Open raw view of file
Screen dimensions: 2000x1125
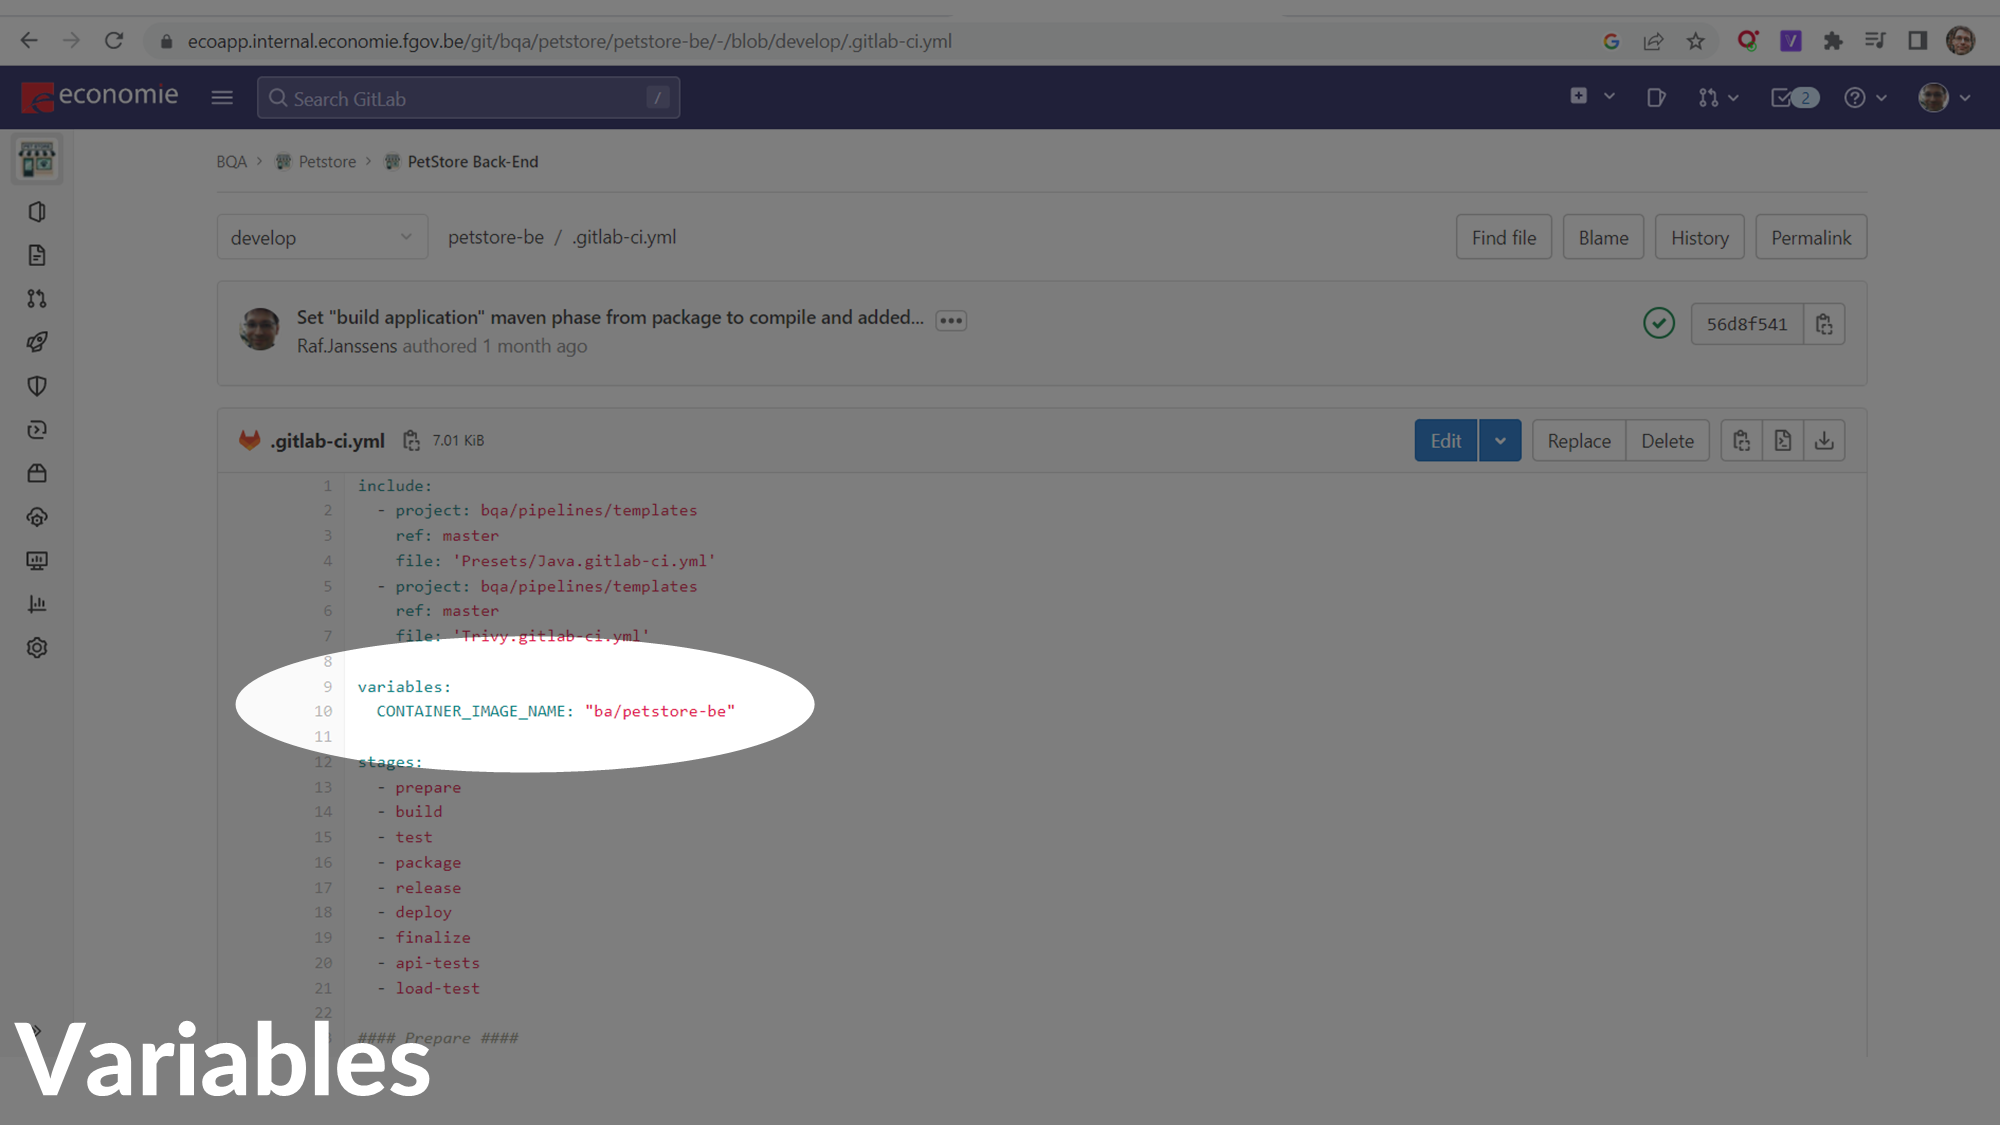tap(1782, 441)
